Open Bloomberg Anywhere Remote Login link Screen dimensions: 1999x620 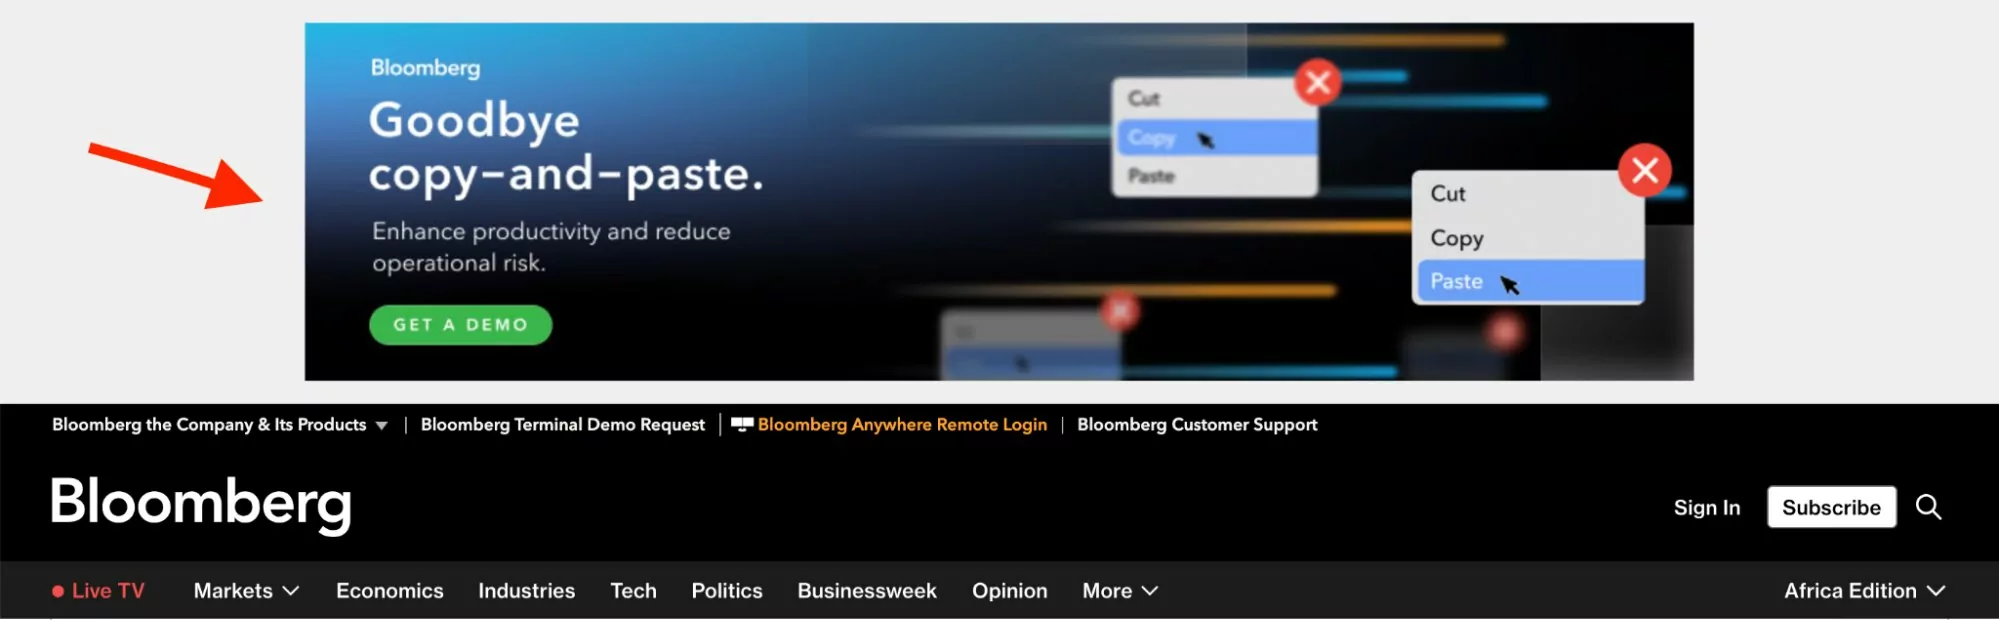[902, 425]
